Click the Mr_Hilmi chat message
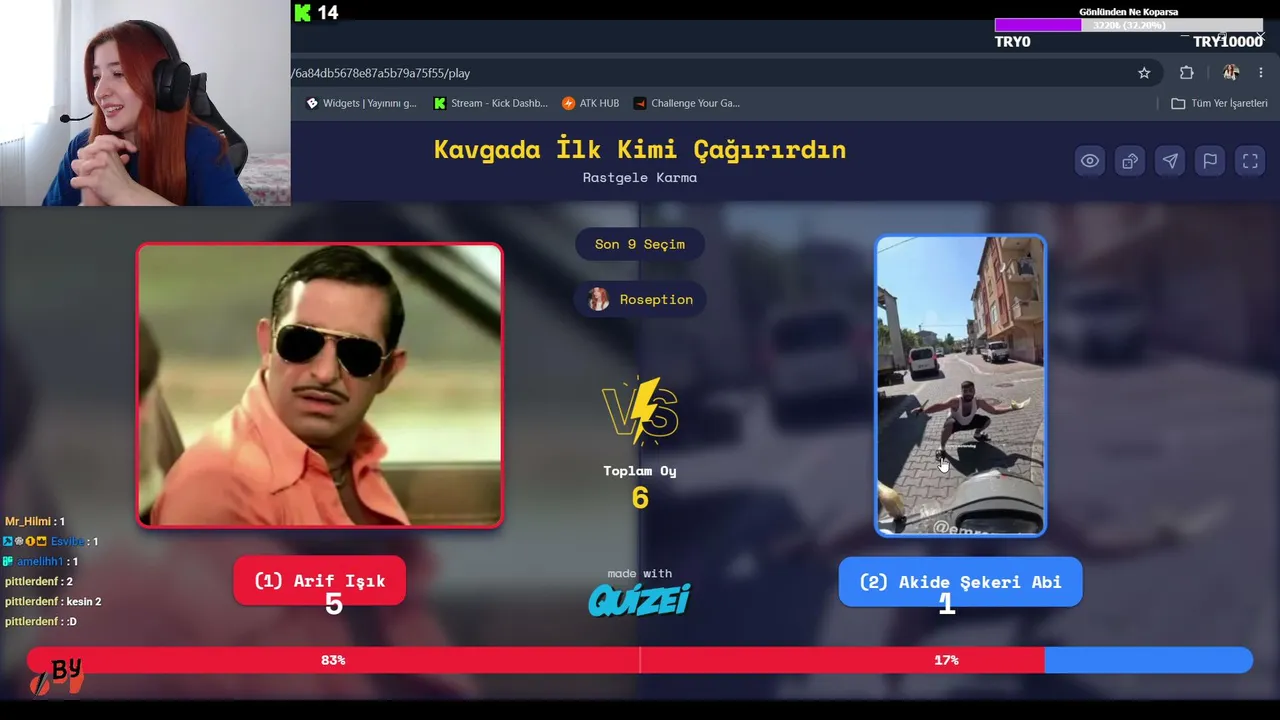Screen dimensions: 1280x720 click(35, 521)
